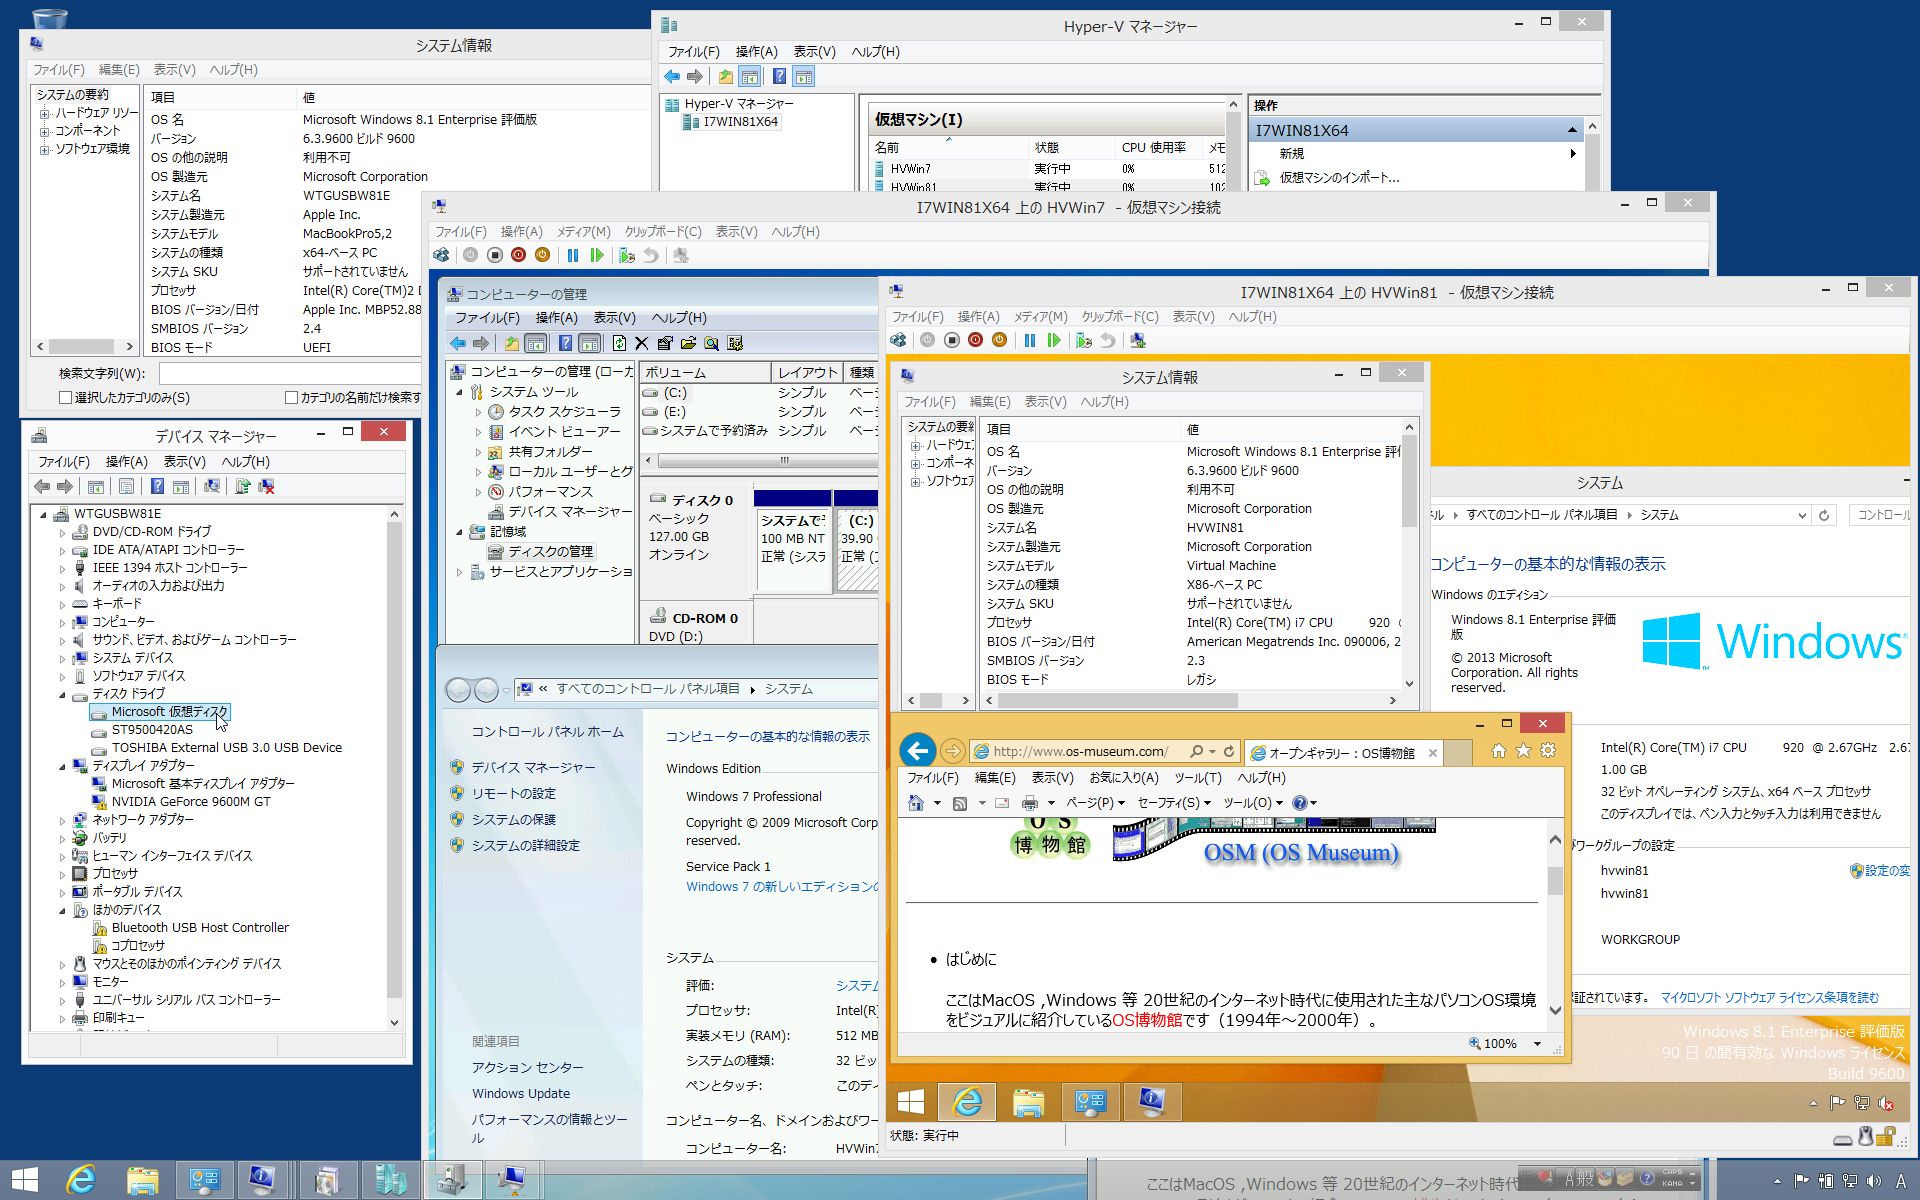This screenshot has height=1200, width=1920.
Task: Click delete X icon in Computer Management toolbar
Action: [x=642, y=343]
